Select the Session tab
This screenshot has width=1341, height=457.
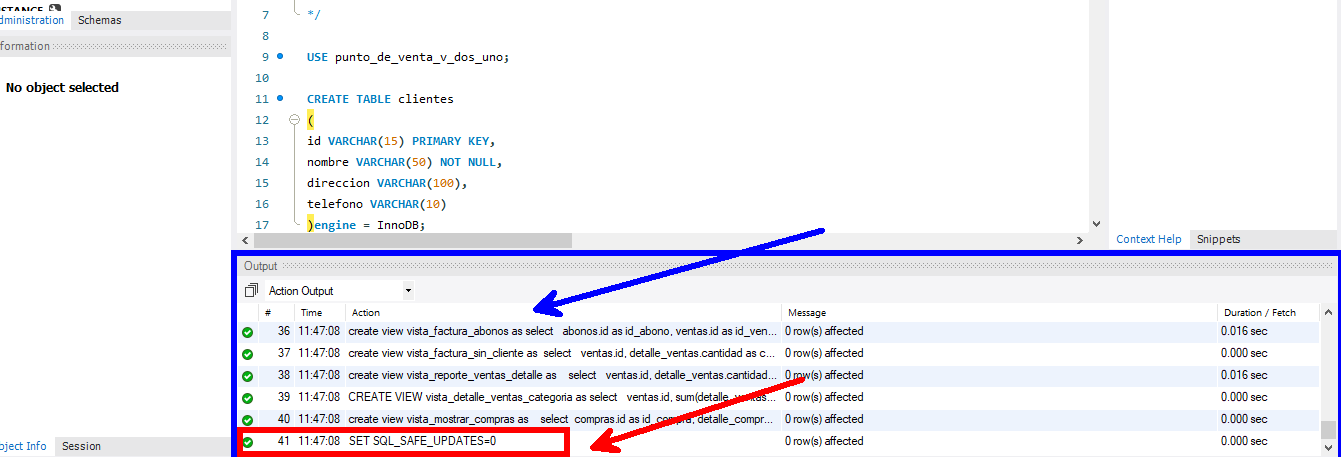pyautogui.click(x=82, y=446)
